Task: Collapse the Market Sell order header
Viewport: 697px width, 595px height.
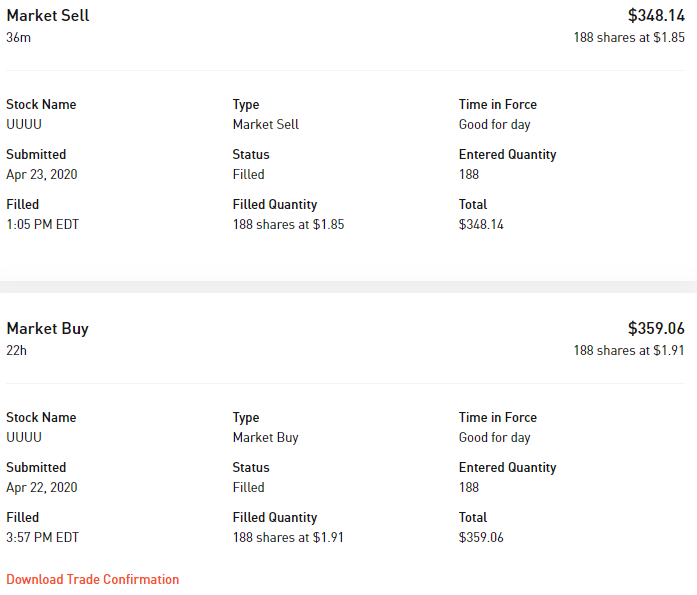Action: 48,16
